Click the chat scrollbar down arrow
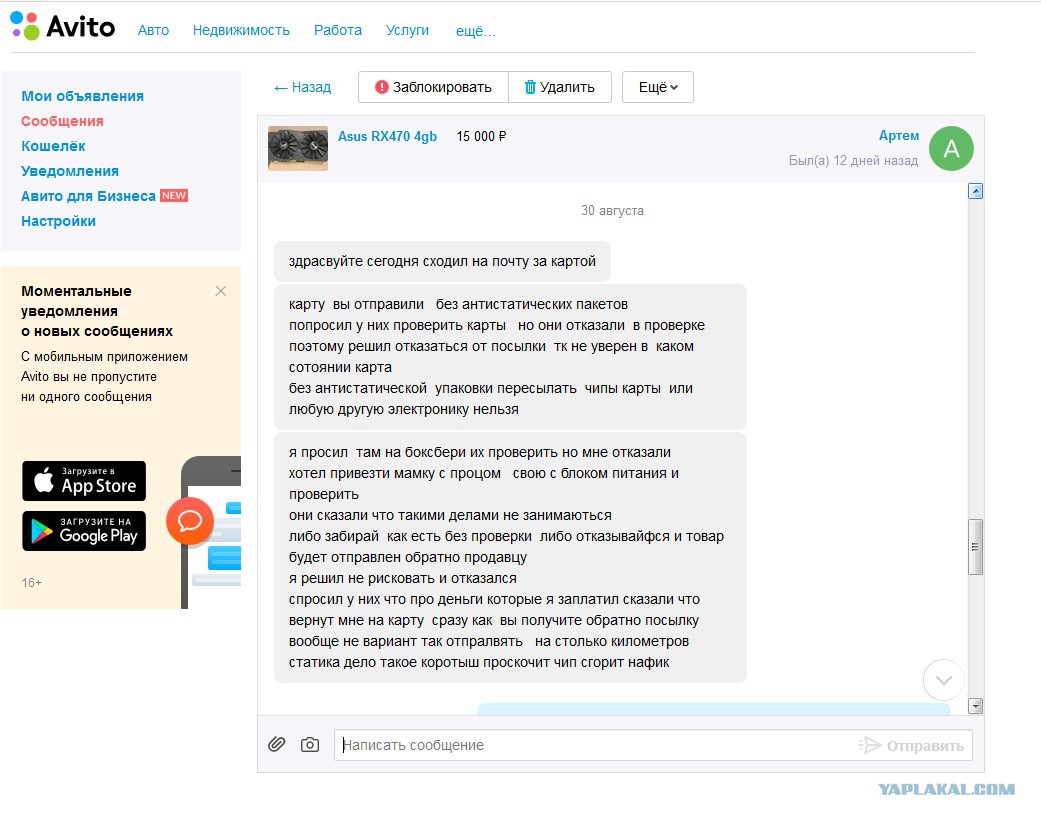 point(975,706)
